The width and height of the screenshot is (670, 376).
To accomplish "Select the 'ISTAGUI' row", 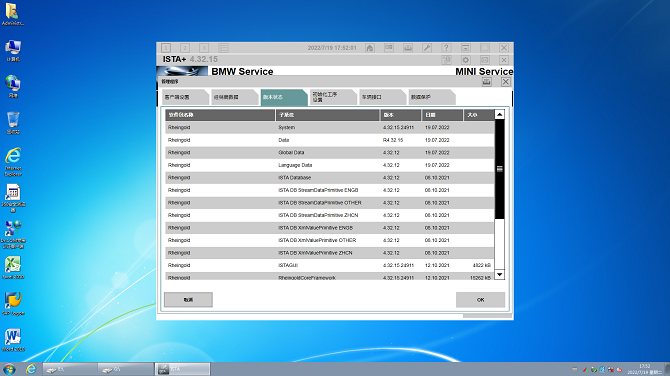I will click(329, 265).
